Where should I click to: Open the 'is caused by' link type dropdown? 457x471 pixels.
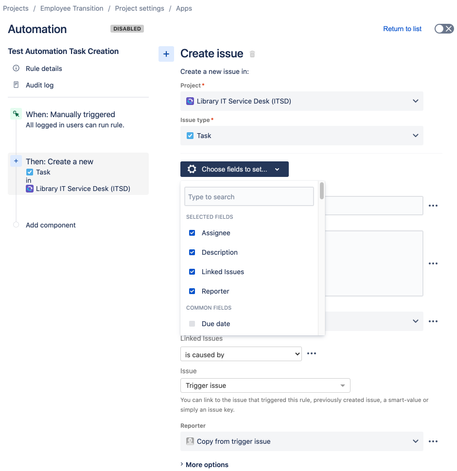241,354
